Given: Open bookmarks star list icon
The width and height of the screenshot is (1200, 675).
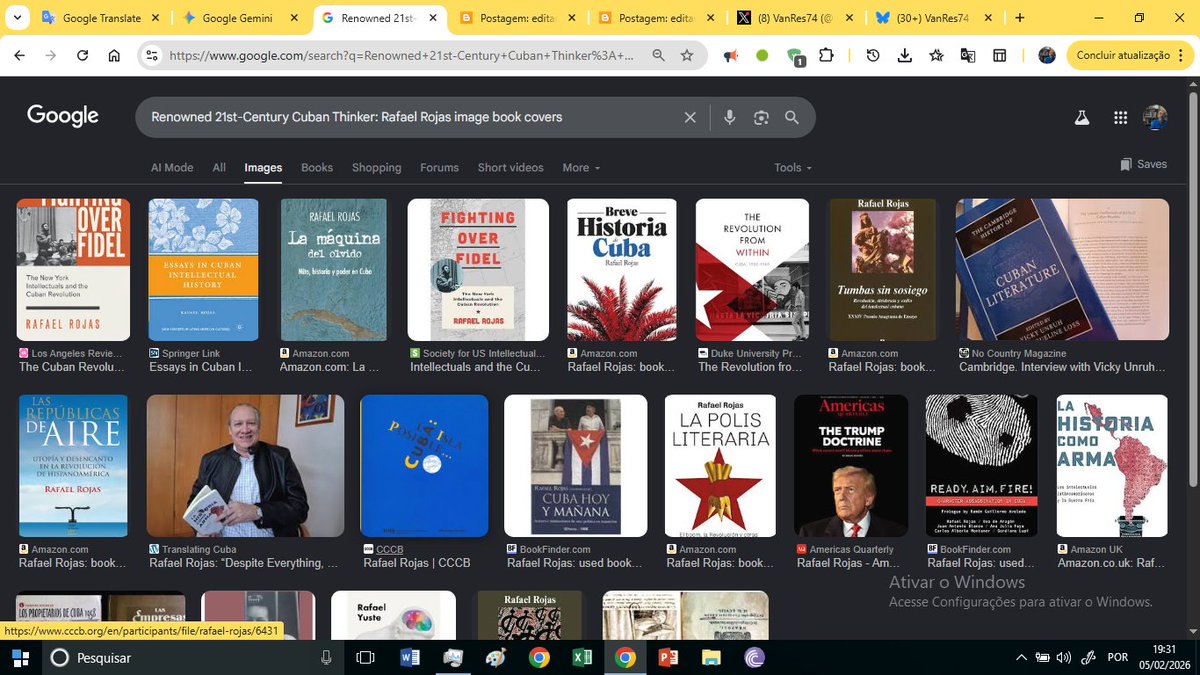Looking at the screenshot, I should click(x=936, y=56).
